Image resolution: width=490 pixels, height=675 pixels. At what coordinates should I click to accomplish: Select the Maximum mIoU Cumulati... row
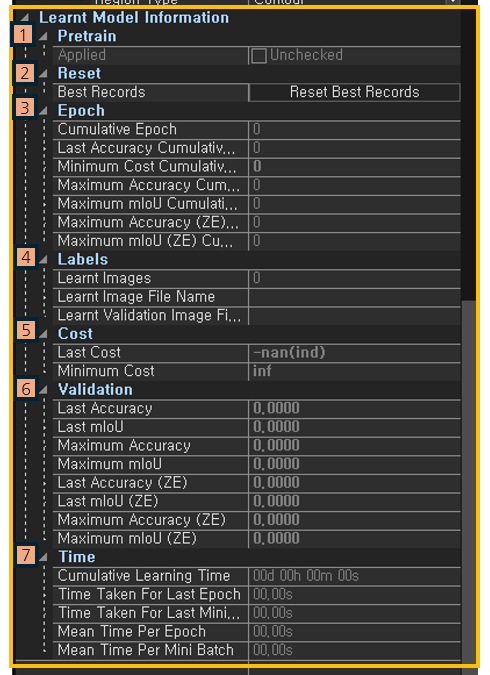point(257,204)
